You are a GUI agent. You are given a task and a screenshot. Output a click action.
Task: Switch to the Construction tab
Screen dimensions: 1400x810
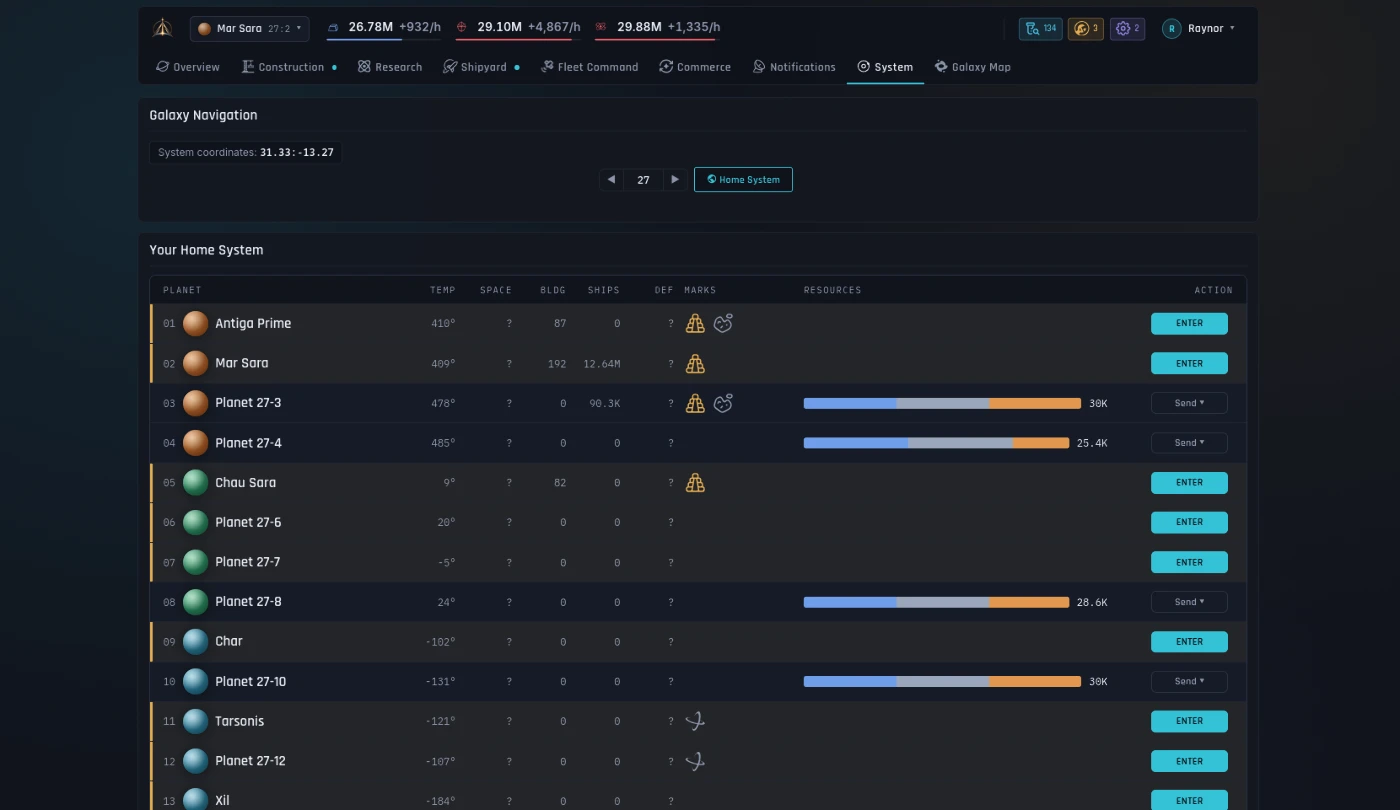(x=289, y=67)
